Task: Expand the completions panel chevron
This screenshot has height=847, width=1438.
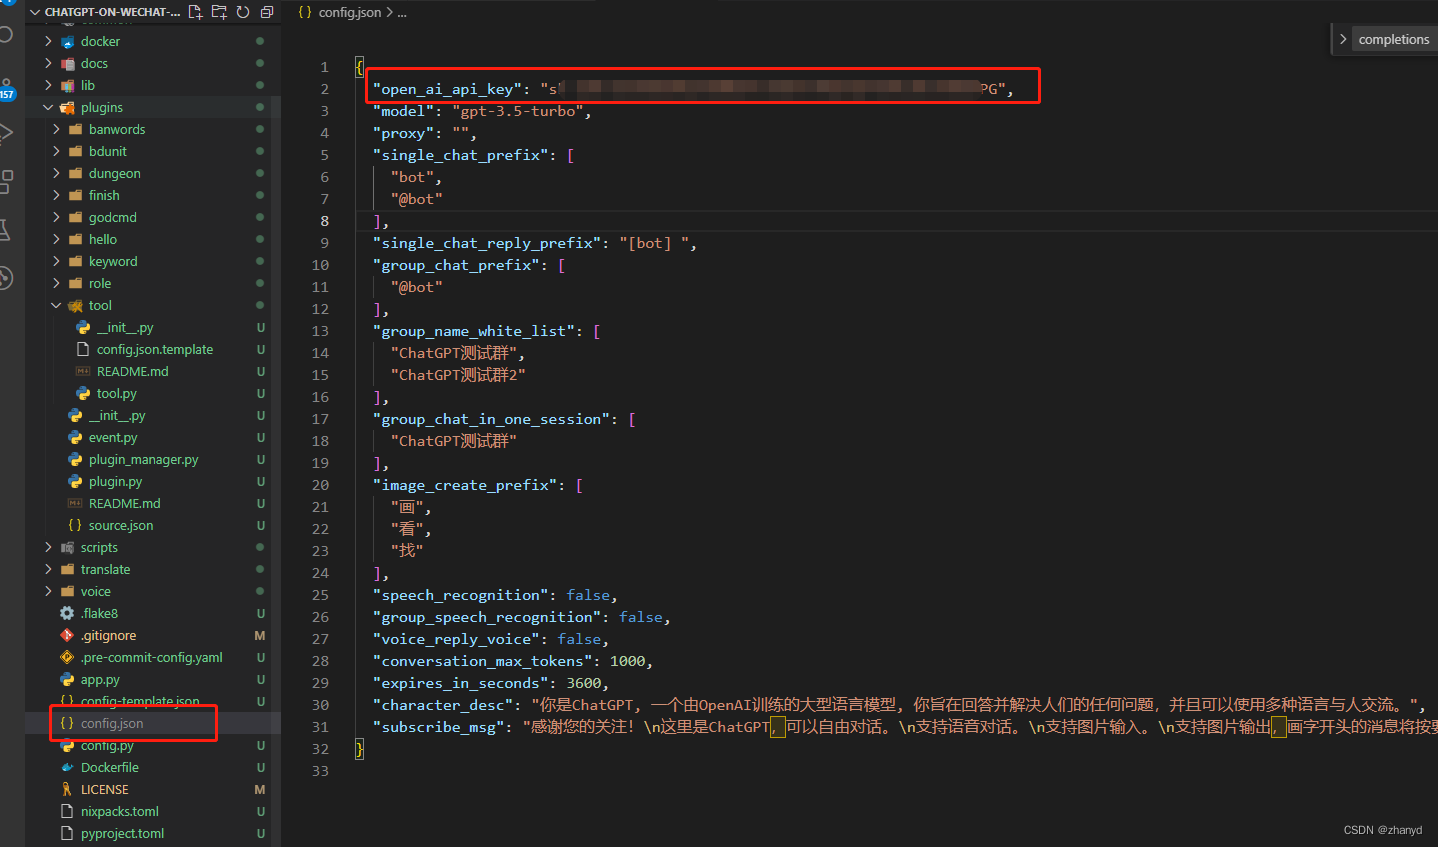Action: click(1343, 39)
